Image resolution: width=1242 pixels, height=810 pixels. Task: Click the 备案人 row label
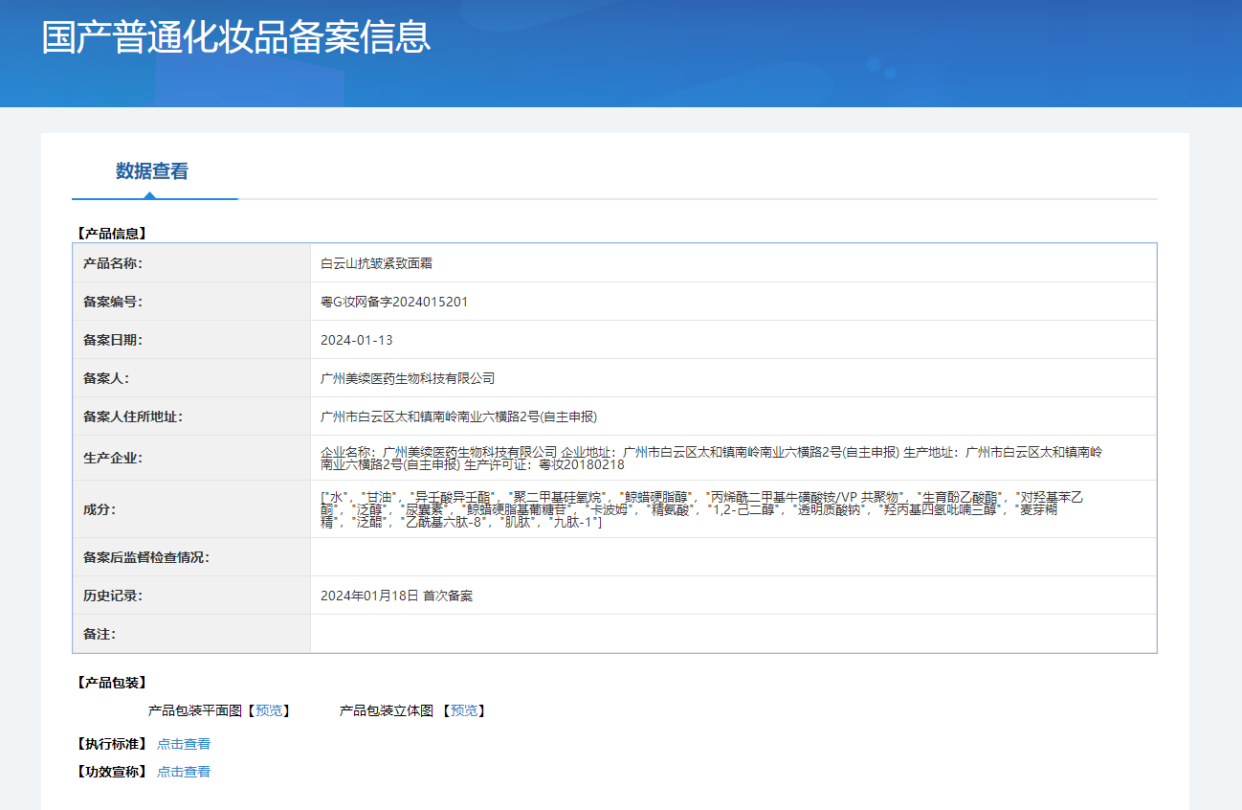coord(107,379)
